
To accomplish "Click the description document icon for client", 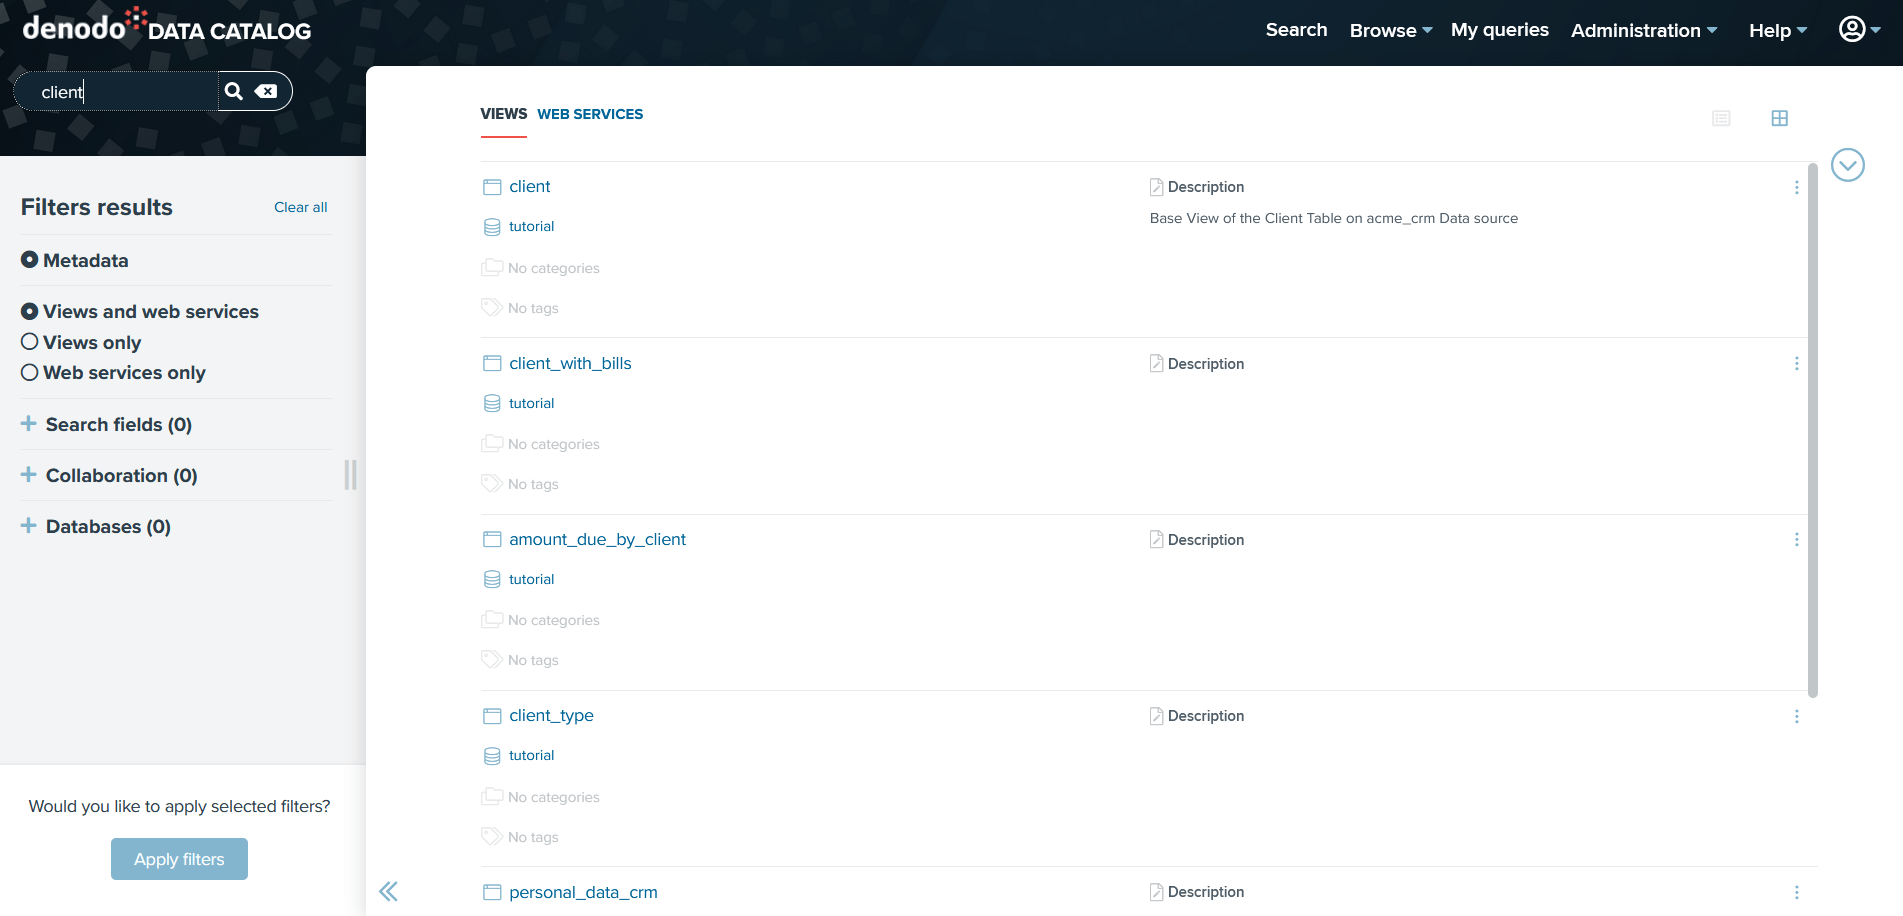I will (1156, 187).
